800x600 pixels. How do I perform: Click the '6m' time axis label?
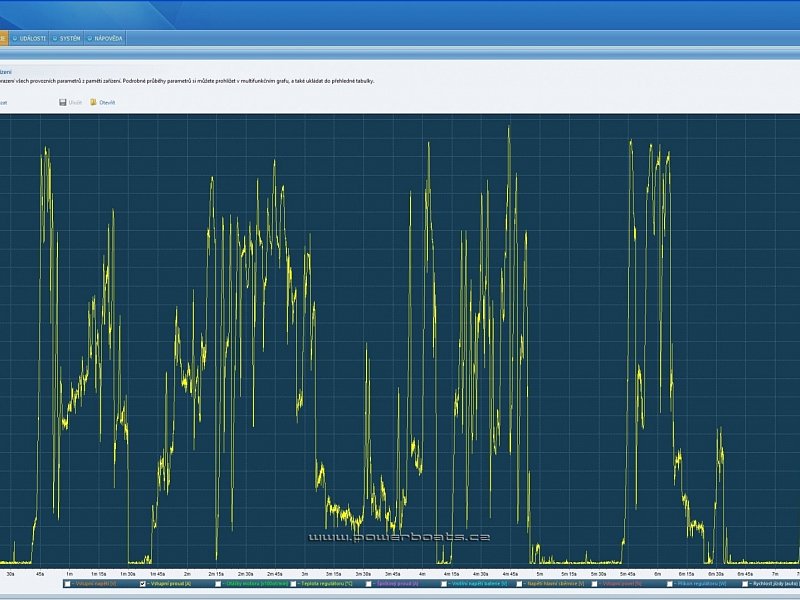coord(657,574)
